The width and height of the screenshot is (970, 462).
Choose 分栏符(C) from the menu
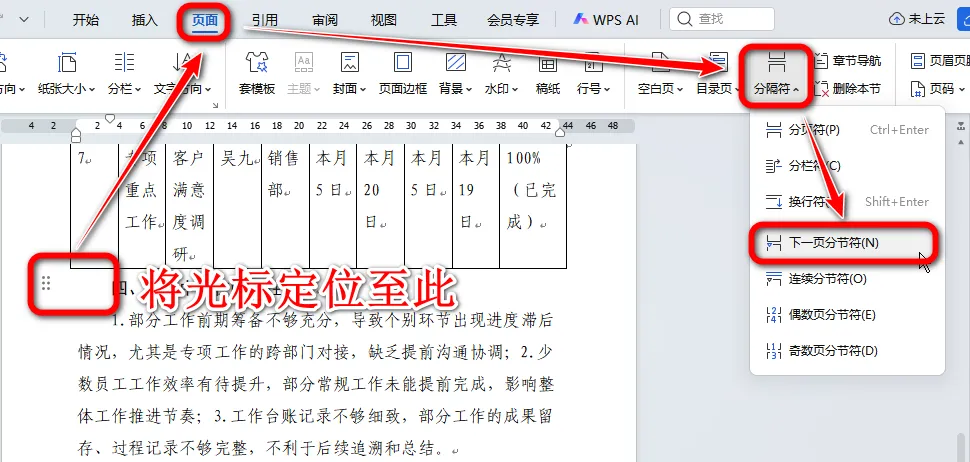coord(847,166)
